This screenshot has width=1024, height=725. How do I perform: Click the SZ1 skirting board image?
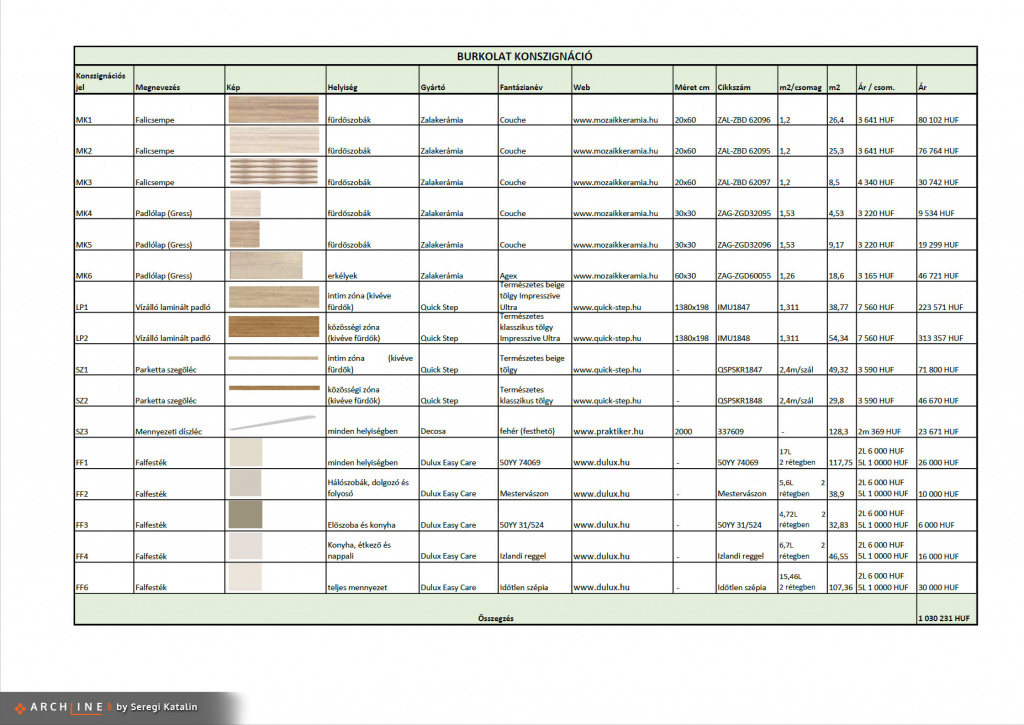[x=274, y=358]
